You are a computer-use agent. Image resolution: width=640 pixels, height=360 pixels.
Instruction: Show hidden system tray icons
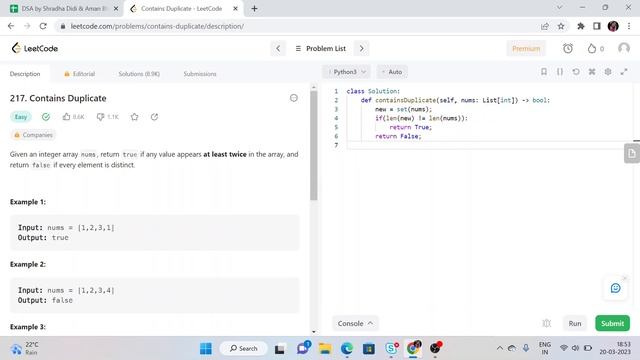(x=500, y=348)
